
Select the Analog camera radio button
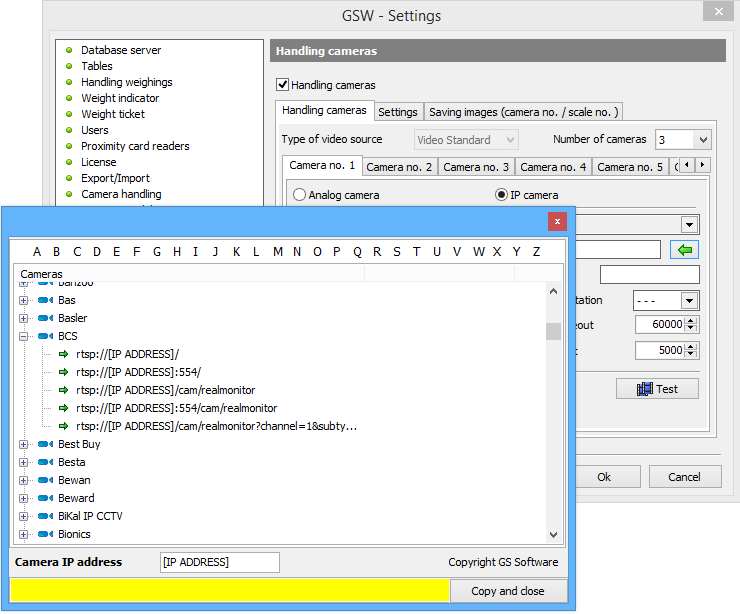coord(300,195)
